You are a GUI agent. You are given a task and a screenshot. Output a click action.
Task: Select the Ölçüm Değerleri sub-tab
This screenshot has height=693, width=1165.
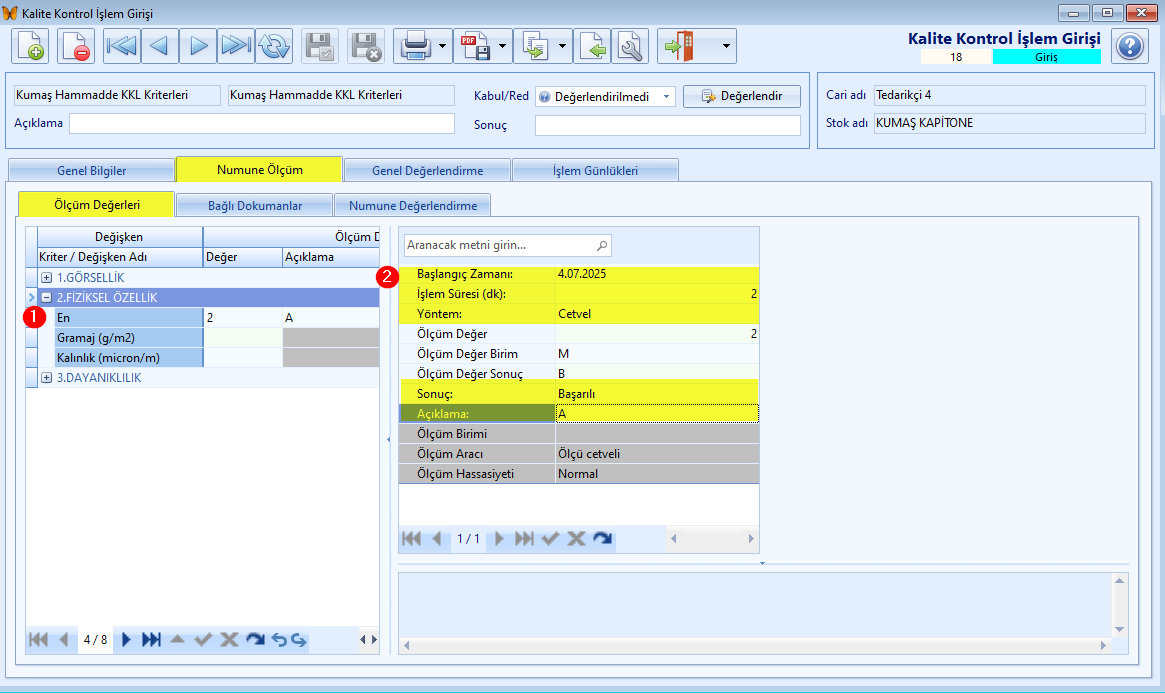(97, 204)
